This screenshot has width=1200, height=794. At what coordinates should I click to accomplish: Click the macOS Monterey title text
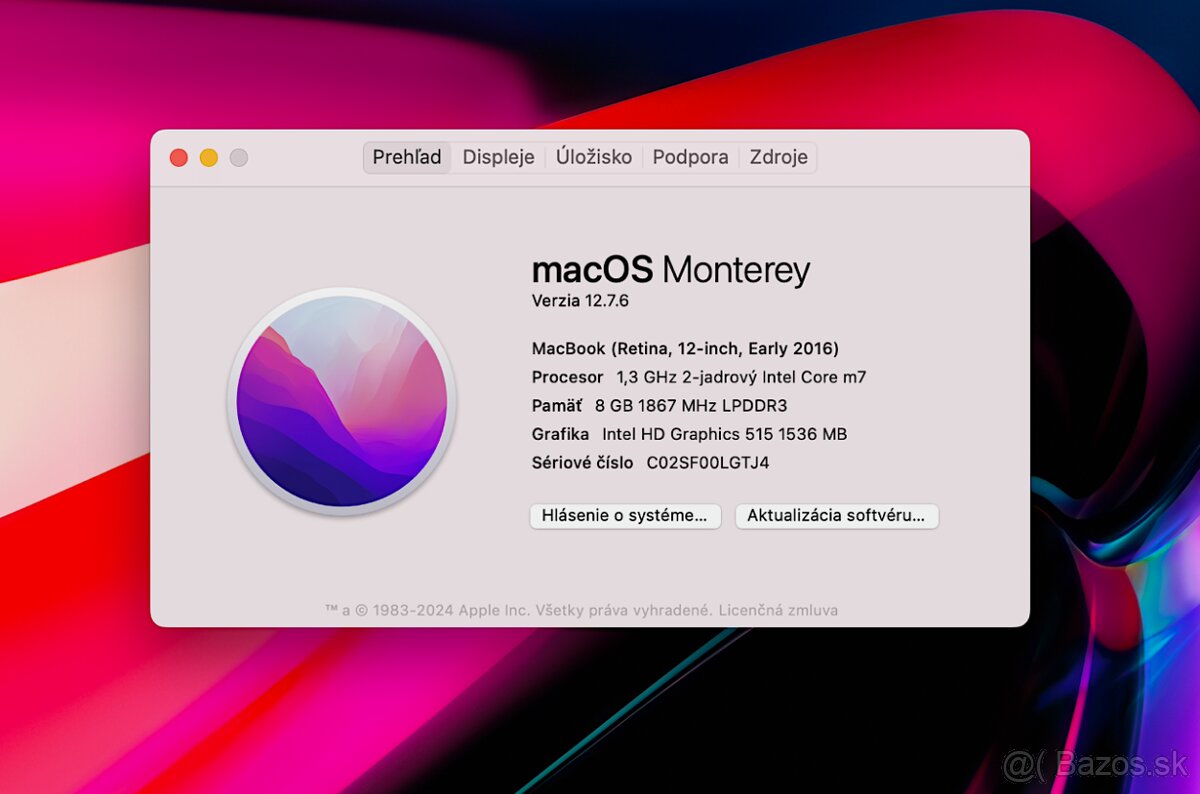[x=671, y=270]
